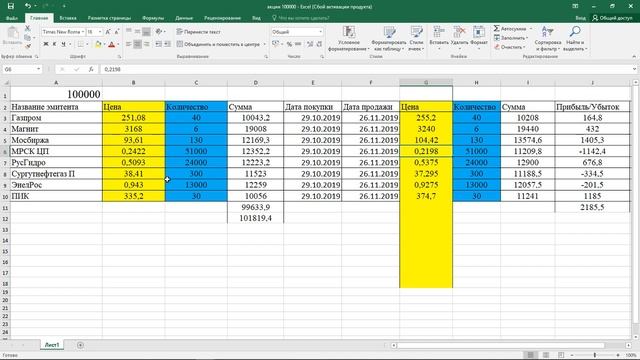640x360 pixels.
Task: Select the Page Layout view icon
Action: [546, 355]
